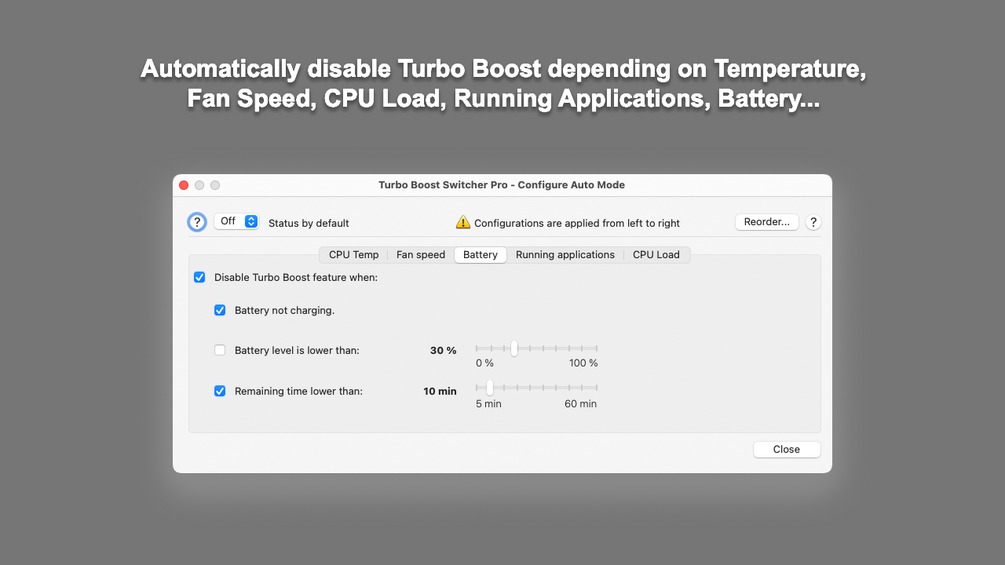Click the yellow warning triangle icon
Image resolution: width=1005 pixels, height=565 pixels.
(463, 222)
